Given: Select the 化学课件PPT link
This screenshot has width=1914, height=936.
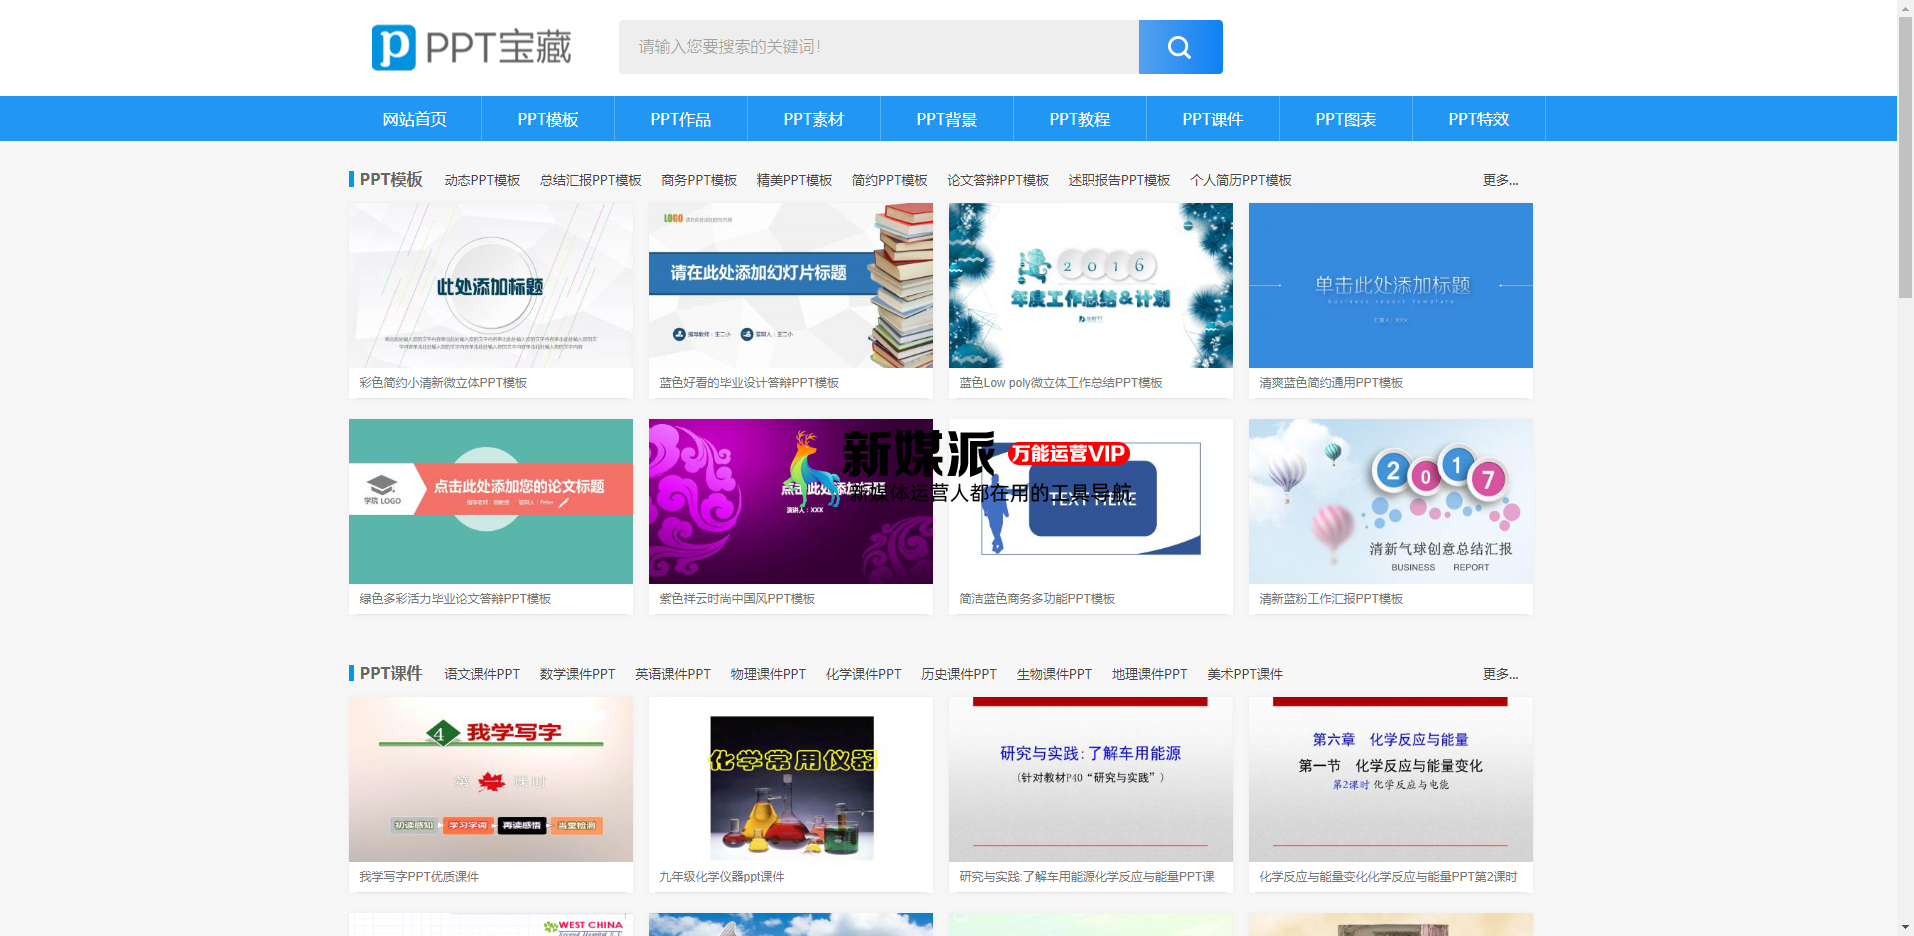Looking at the screenshot, I should click(x=864, y=674).
